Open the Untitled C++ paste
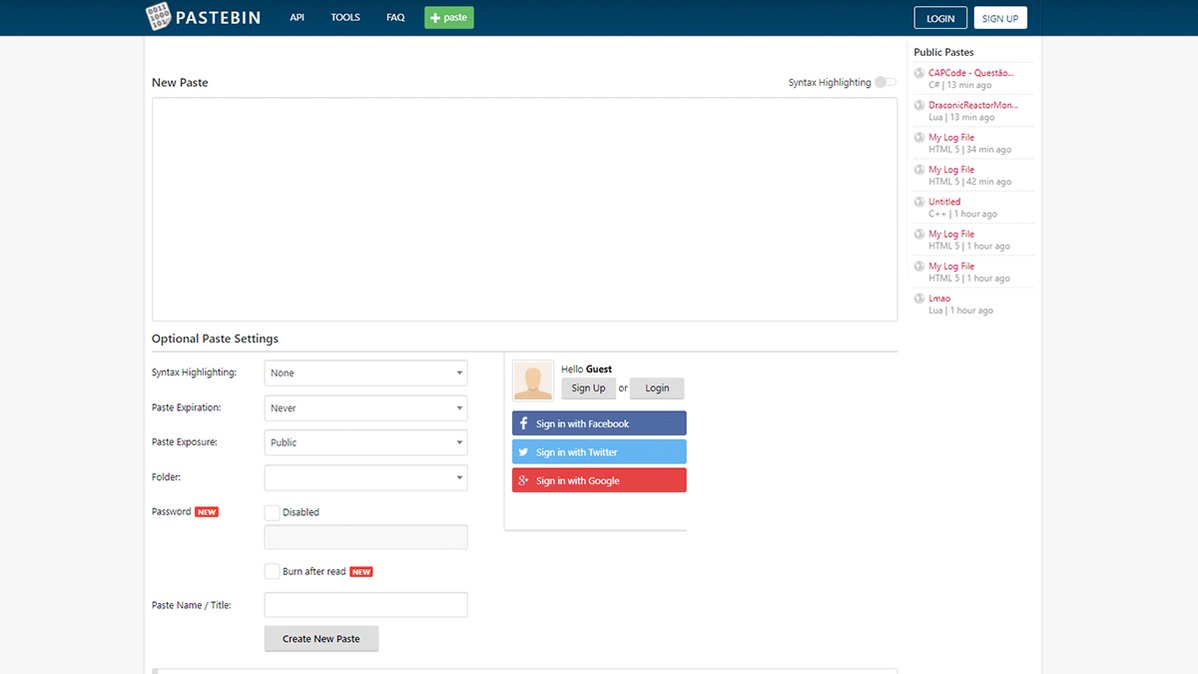Image resolution: width=1198 pixels, height=674 pixels. [944, 202]
